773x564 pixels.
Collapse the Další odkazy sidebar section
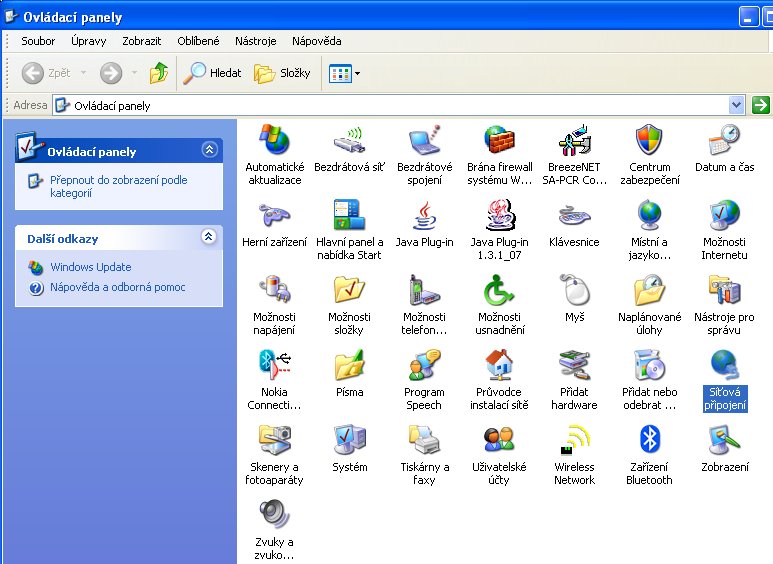pos(208,238)
